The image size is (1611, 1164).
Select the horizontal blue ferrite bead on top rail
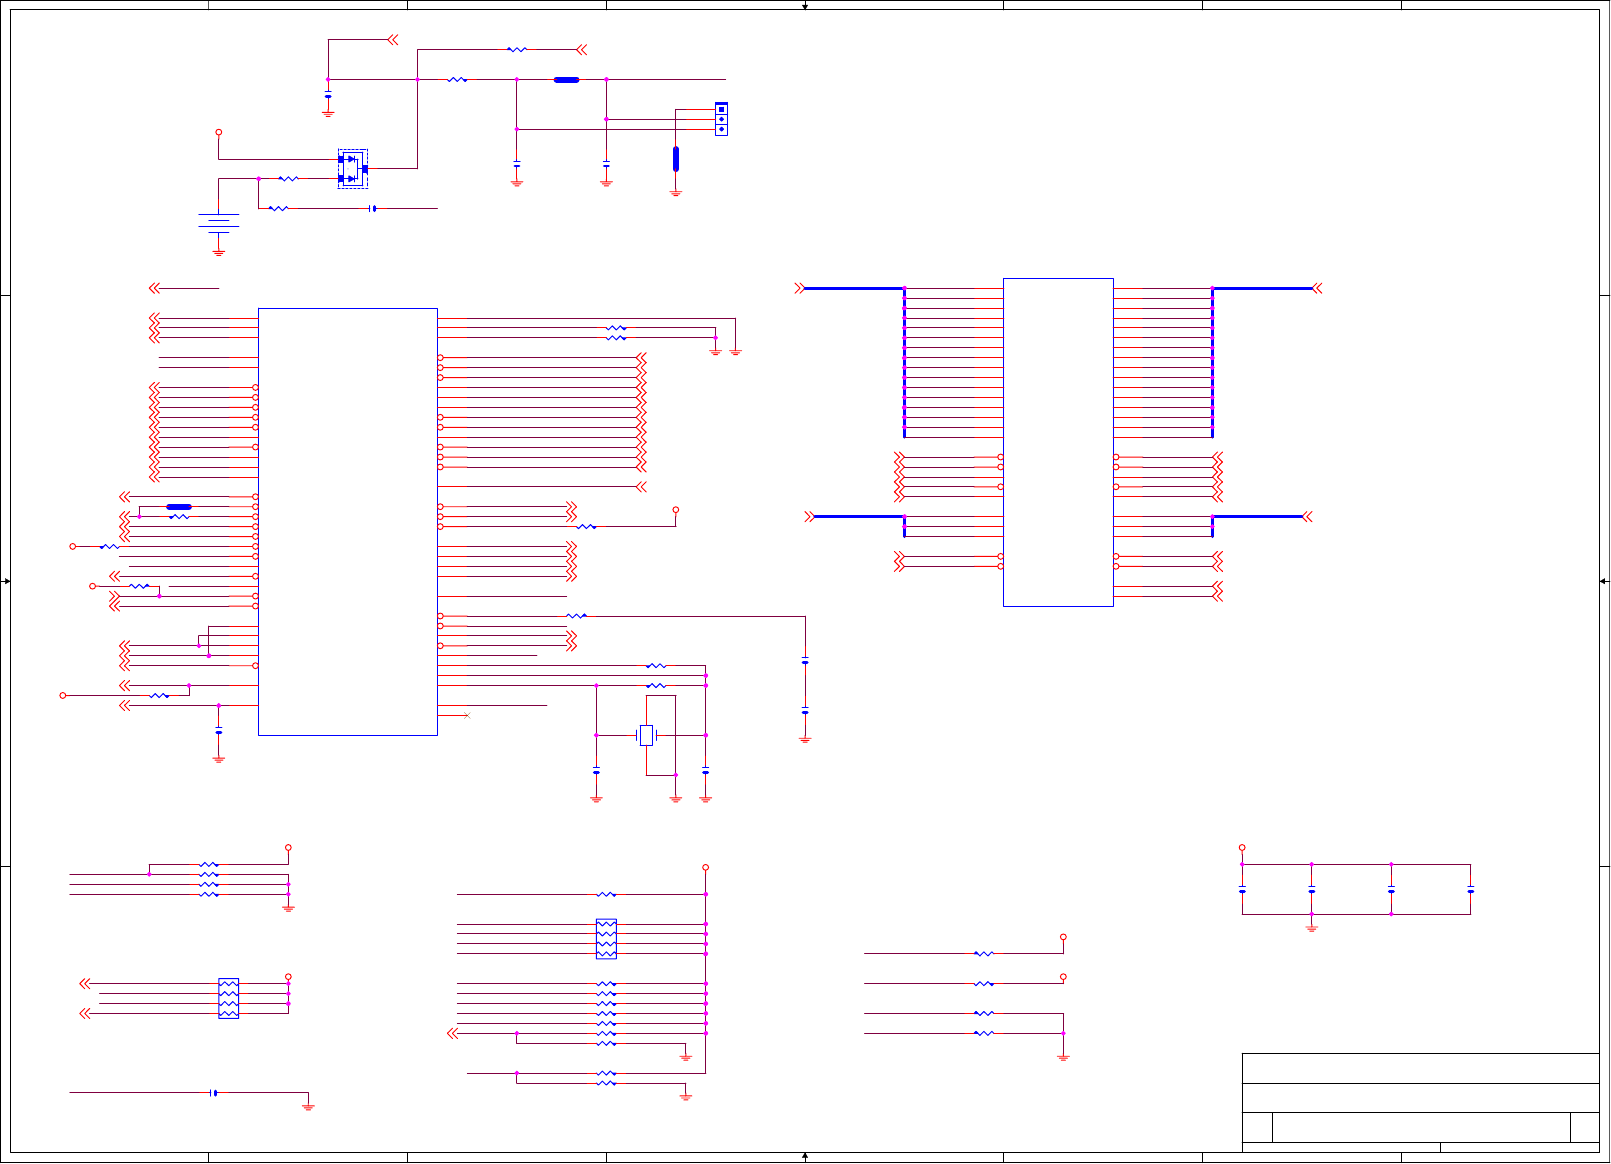click(x=566, y=79)
